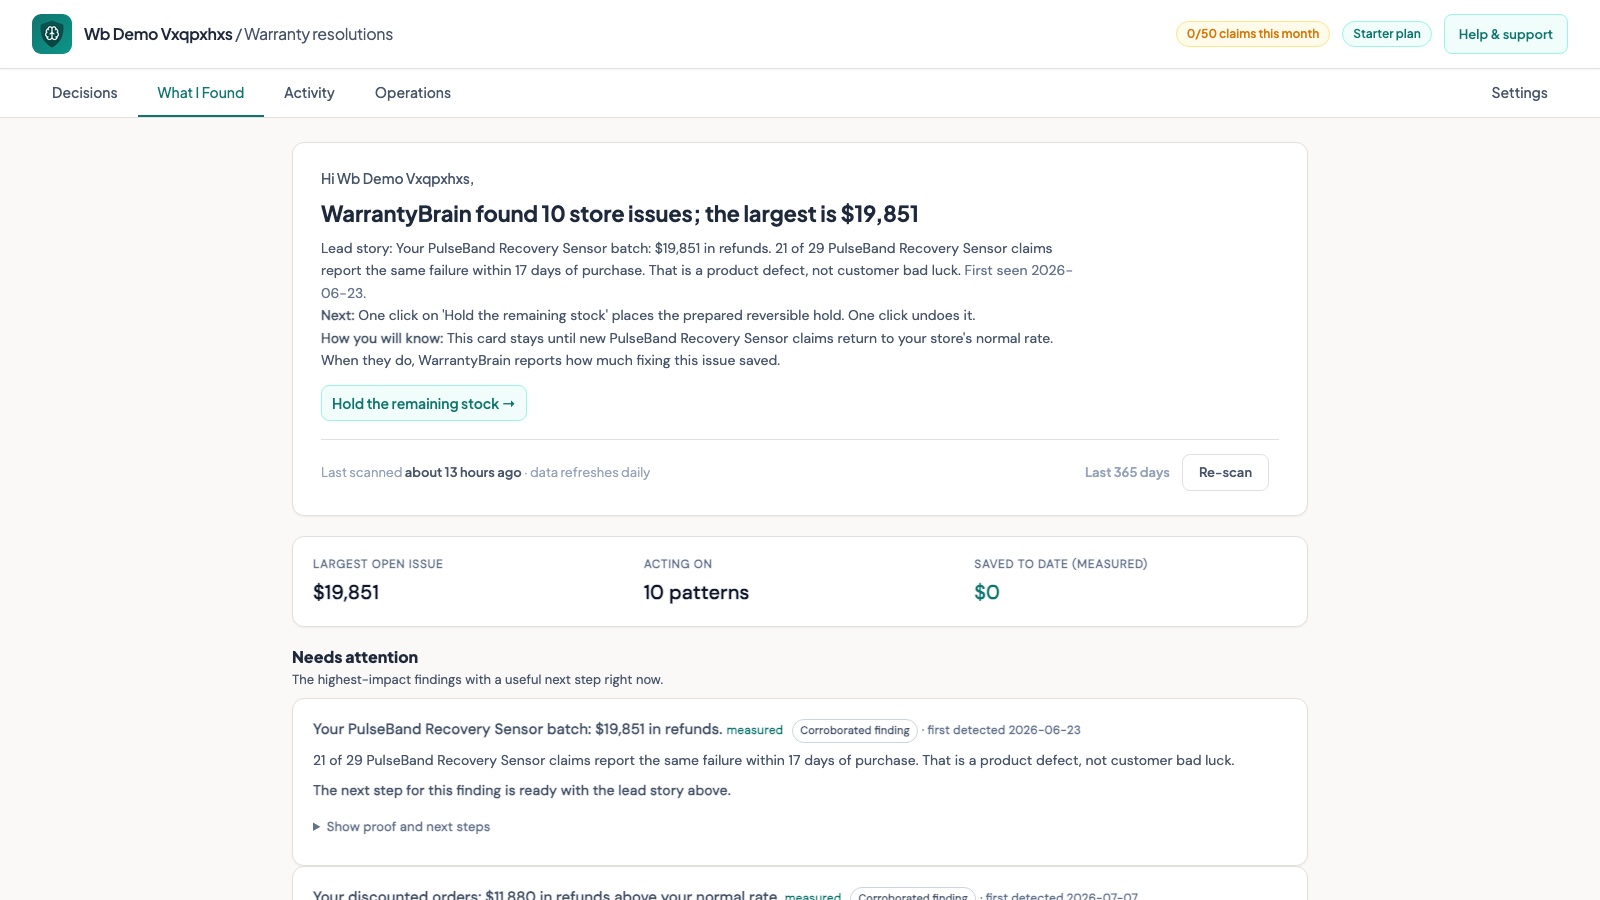This screenshot has width=1600, height=900.
Task: Click the Warranty resolutions breadcrumb text
Action: [x=318, y=34]
